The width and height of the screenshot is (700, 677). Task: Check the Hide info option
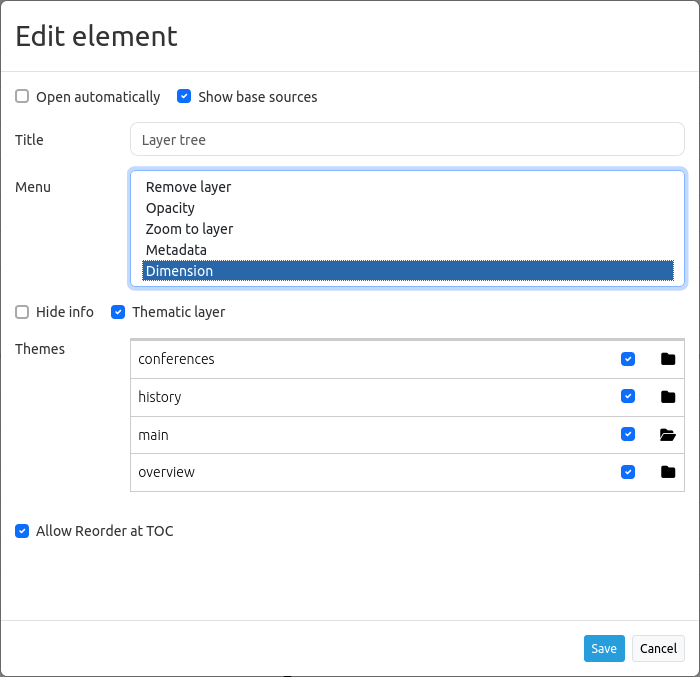(x=22, y=312)
